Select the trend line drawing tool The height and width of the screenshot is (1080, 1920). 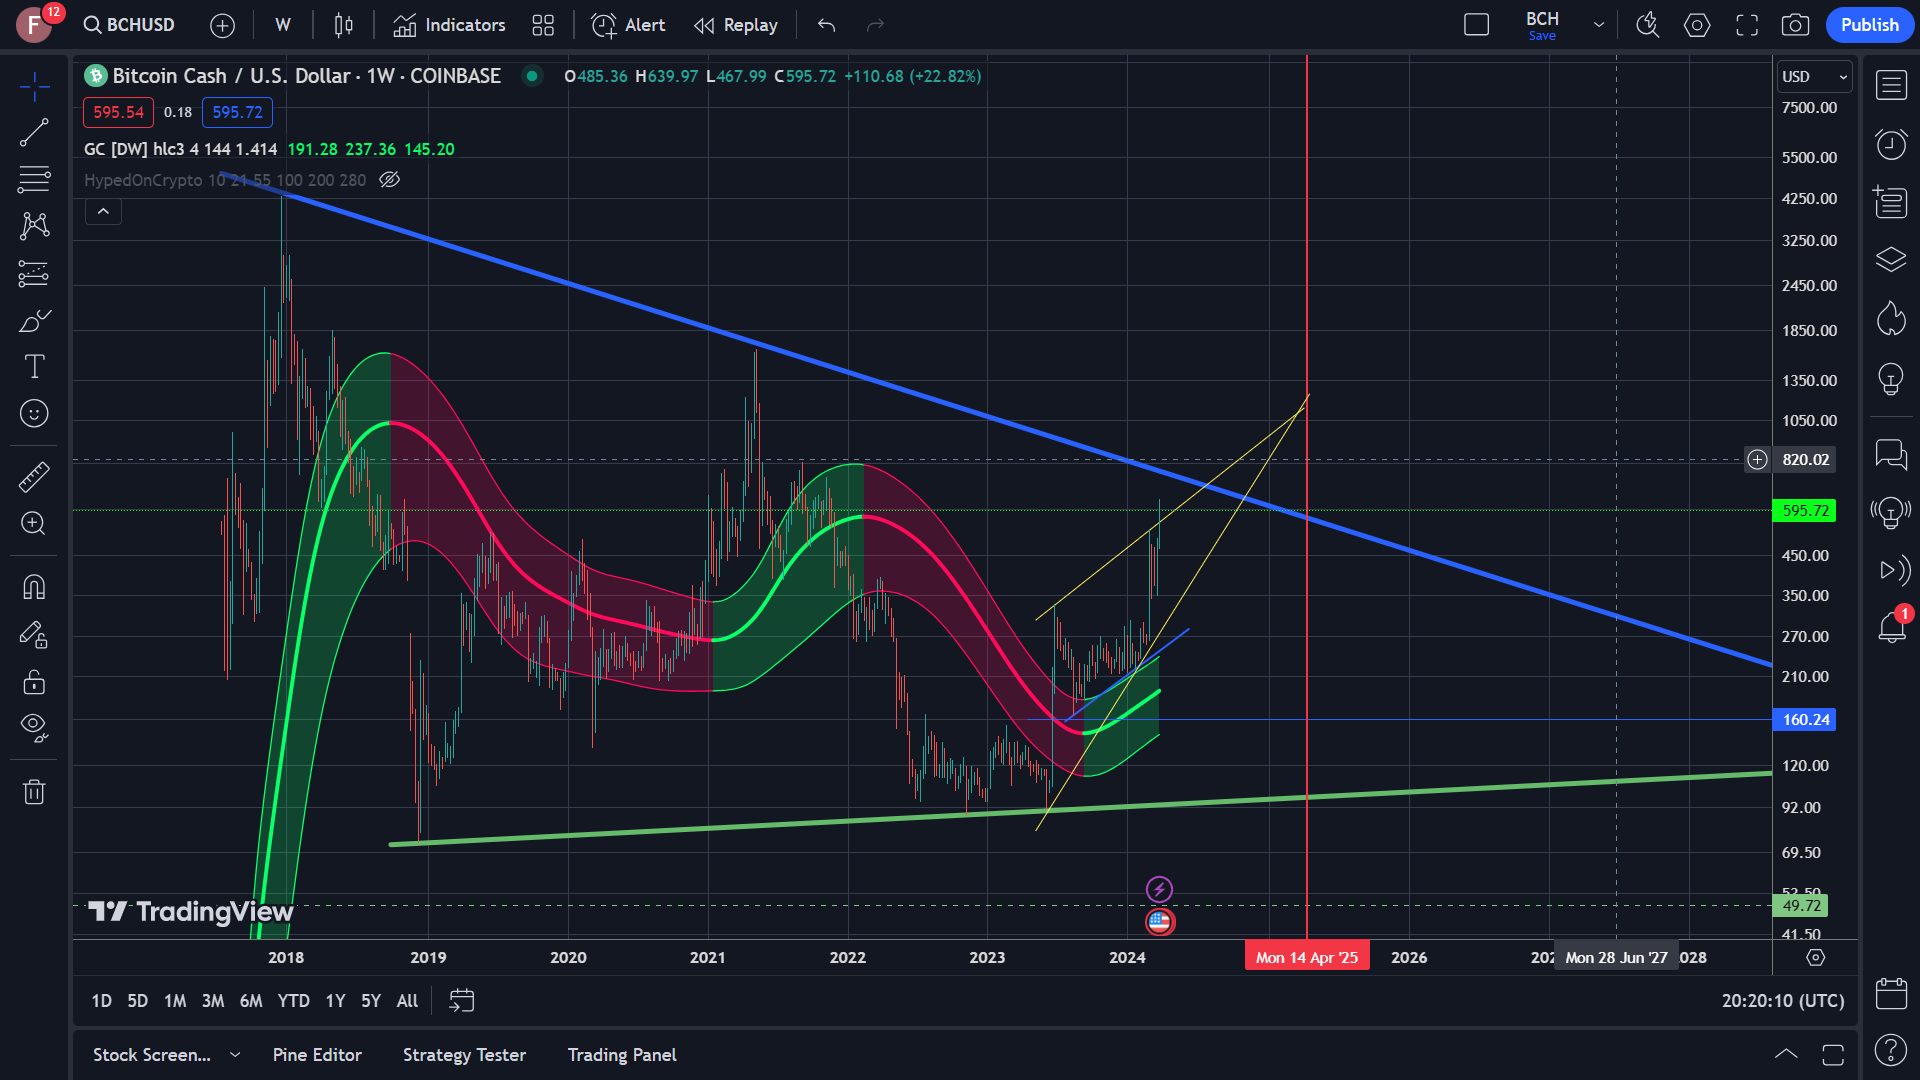(34, 133)
